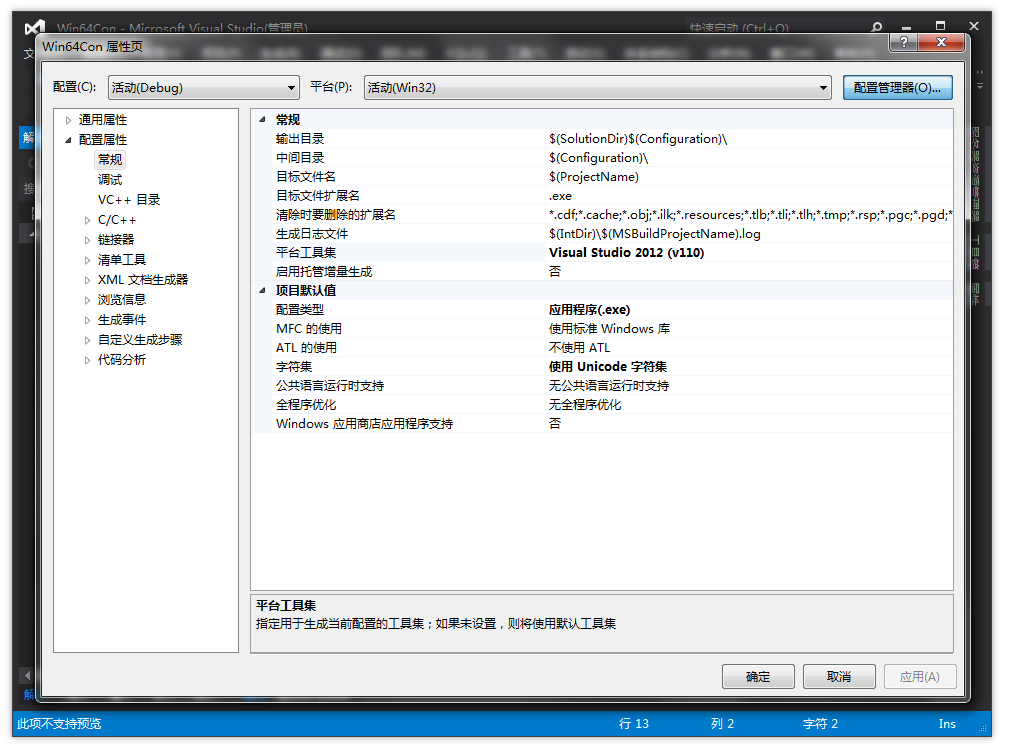Expand the C/C++ node arrow
The image size is (1009, 755).
(x=88, y=220)
